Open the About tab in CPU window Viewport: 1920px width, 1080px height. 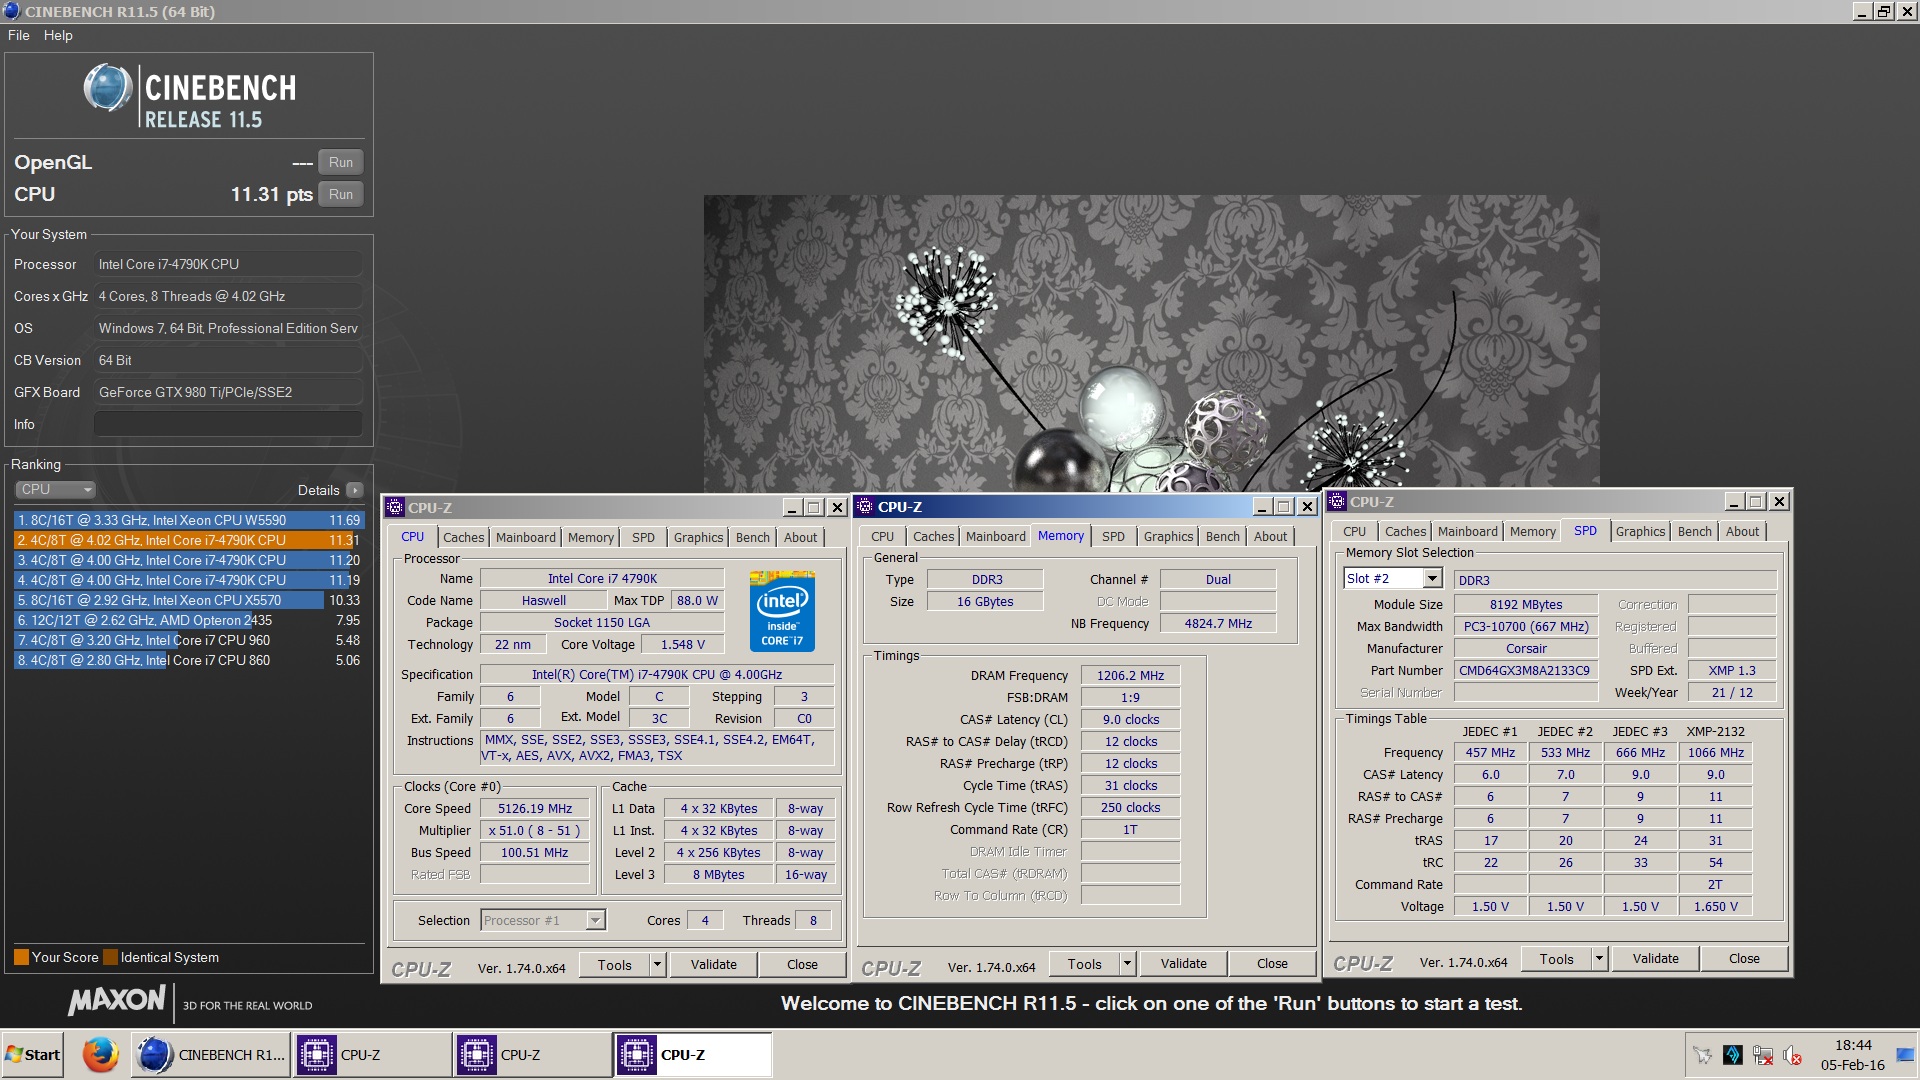pos(800,537)
